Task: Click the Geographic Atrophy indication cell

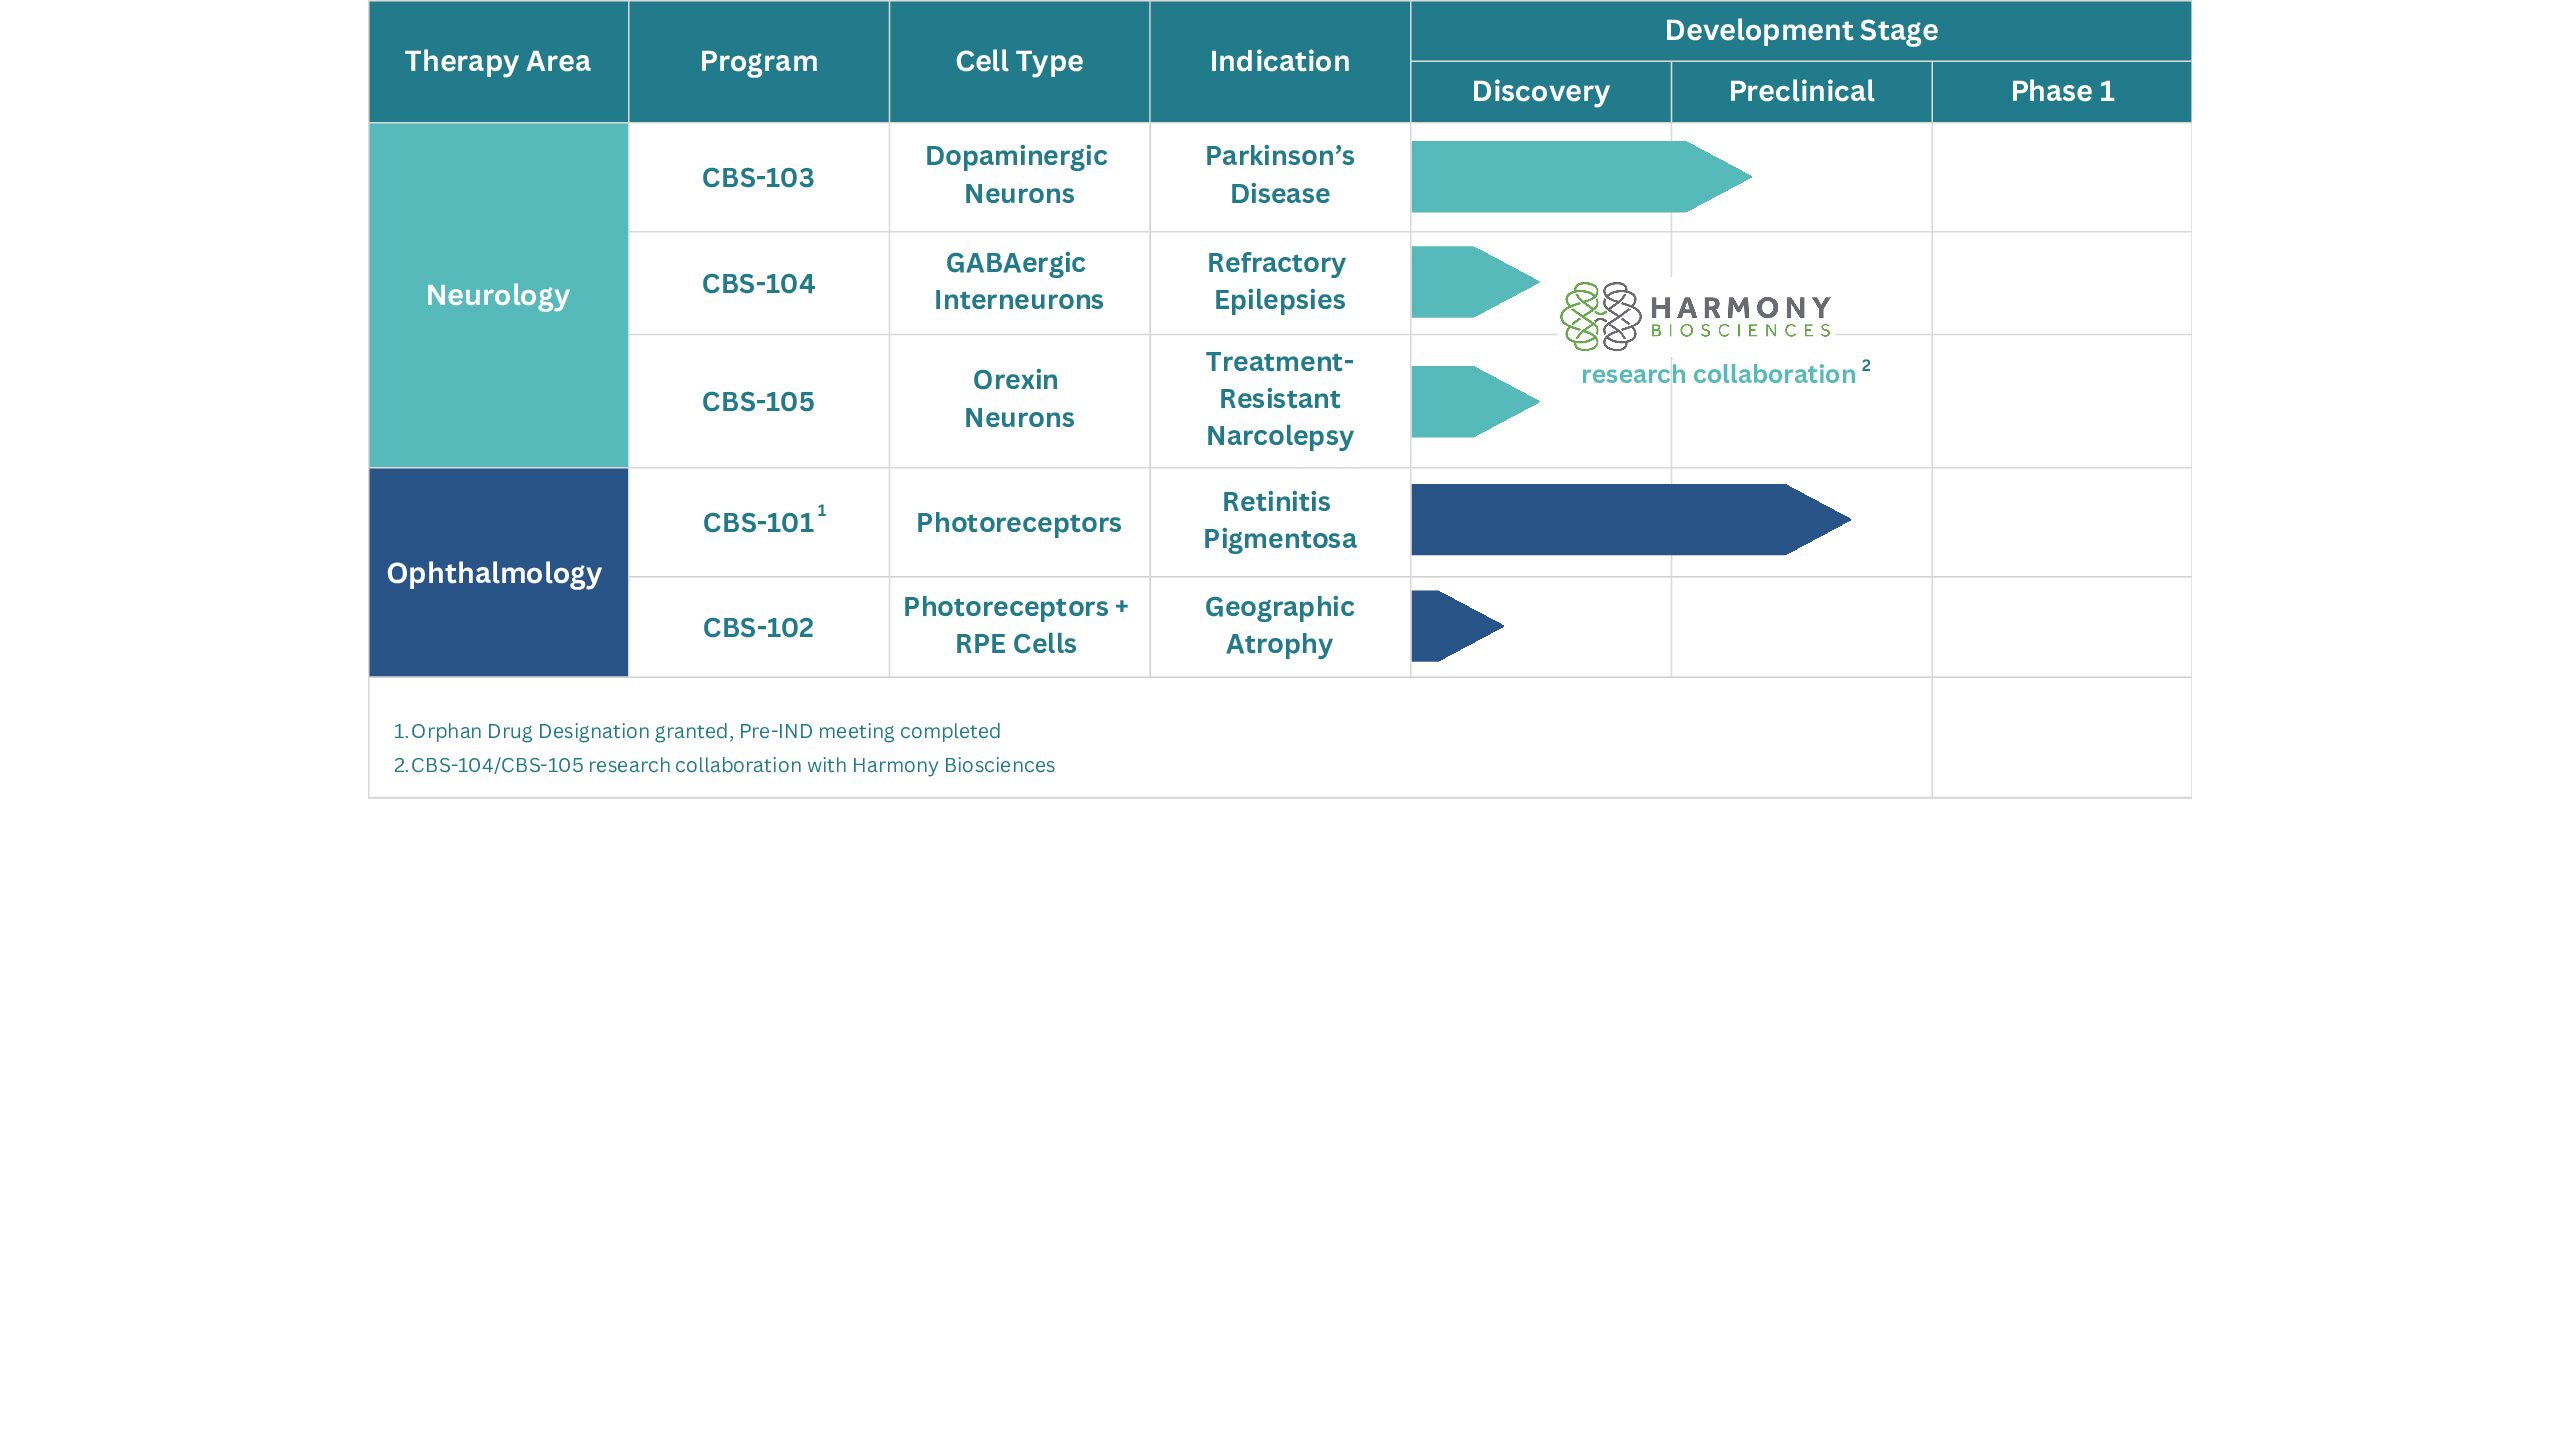Action: [1279, 625]
